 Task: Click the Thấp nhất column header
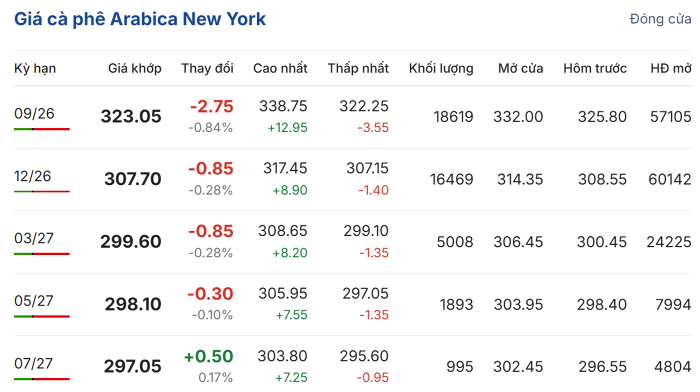[358, 68]
